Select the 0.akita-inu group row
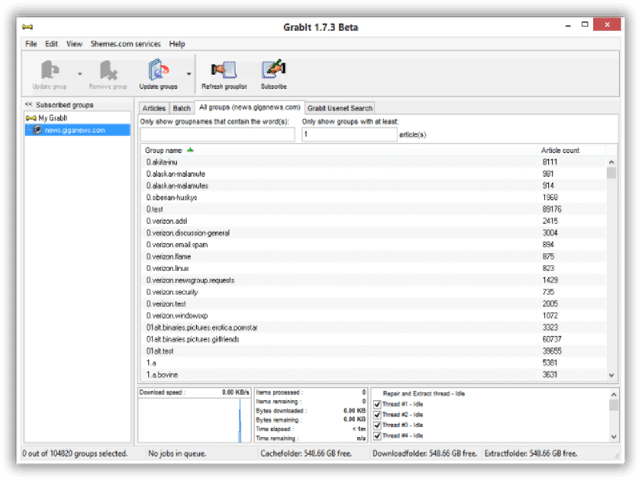The width and height of the screenshot is (640, 480). click(x=373, y=162)
